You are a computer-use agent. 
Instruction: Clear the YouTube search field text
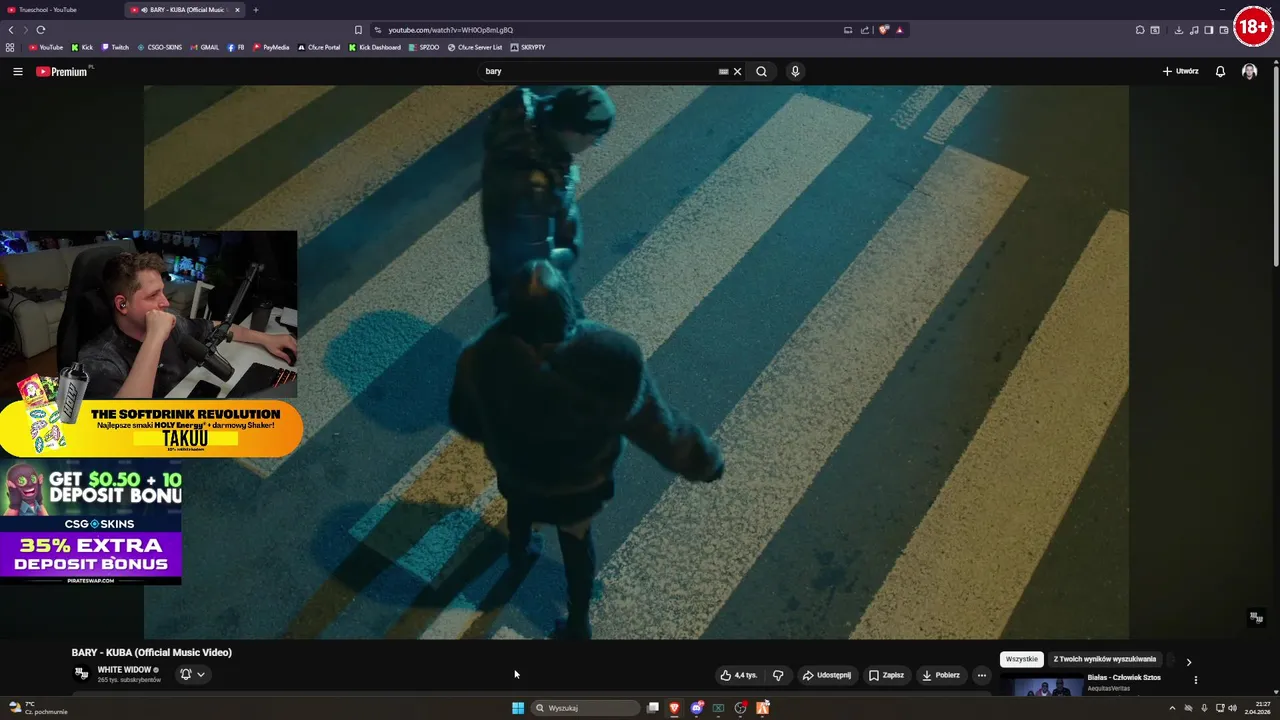coord(737,71)
